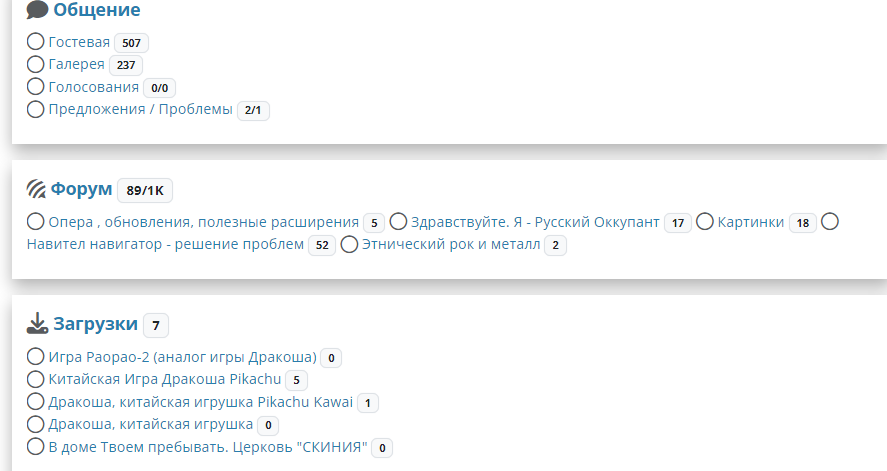Open the Китайская Игра Дракоша Pikachu download
This screenshot has width=887, height=471.
click(164, 379)
